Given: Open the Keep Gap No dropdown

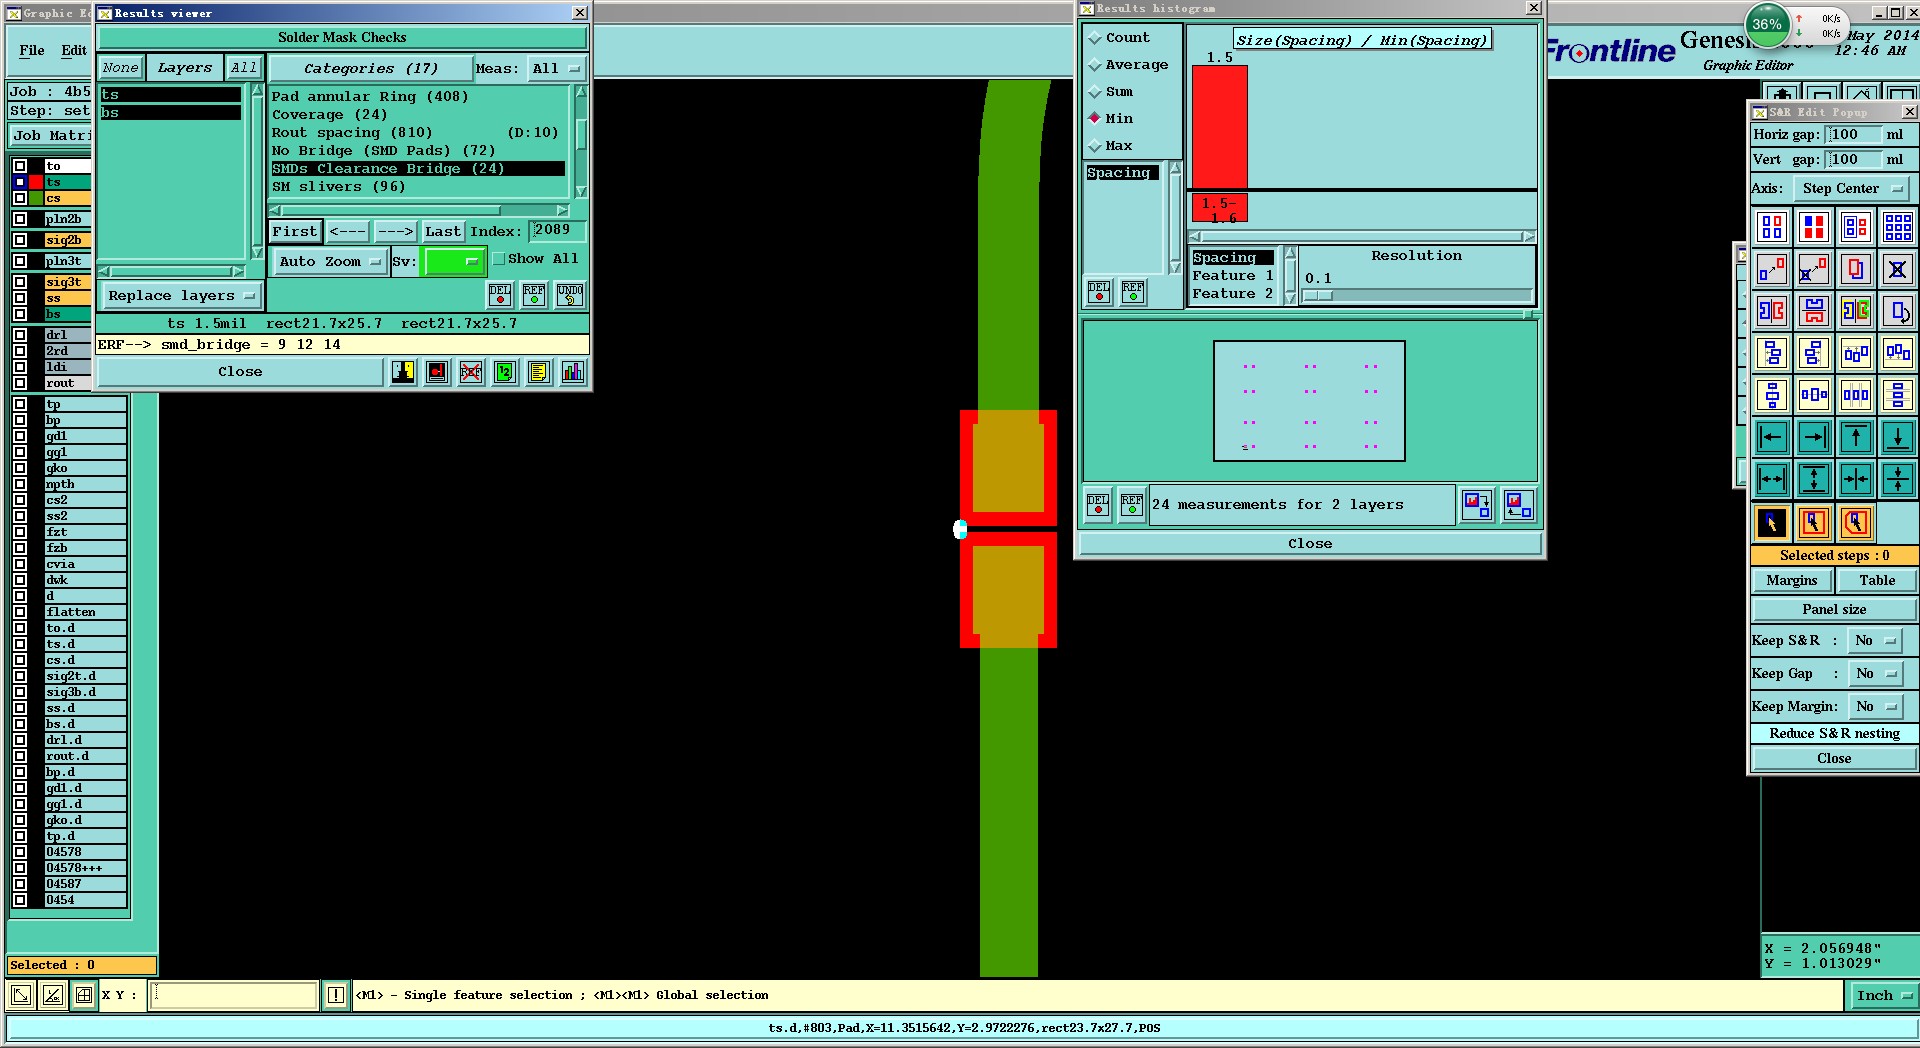Looking at the screenshot, I should click(1875, 674).
